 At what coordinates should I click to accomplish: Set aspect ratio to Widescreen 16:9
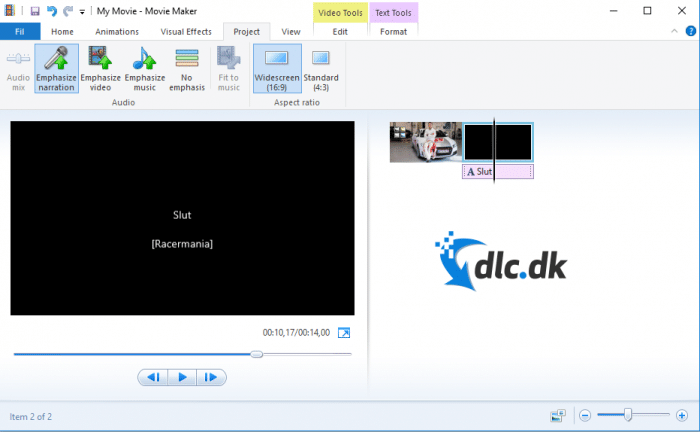(277, 69)
